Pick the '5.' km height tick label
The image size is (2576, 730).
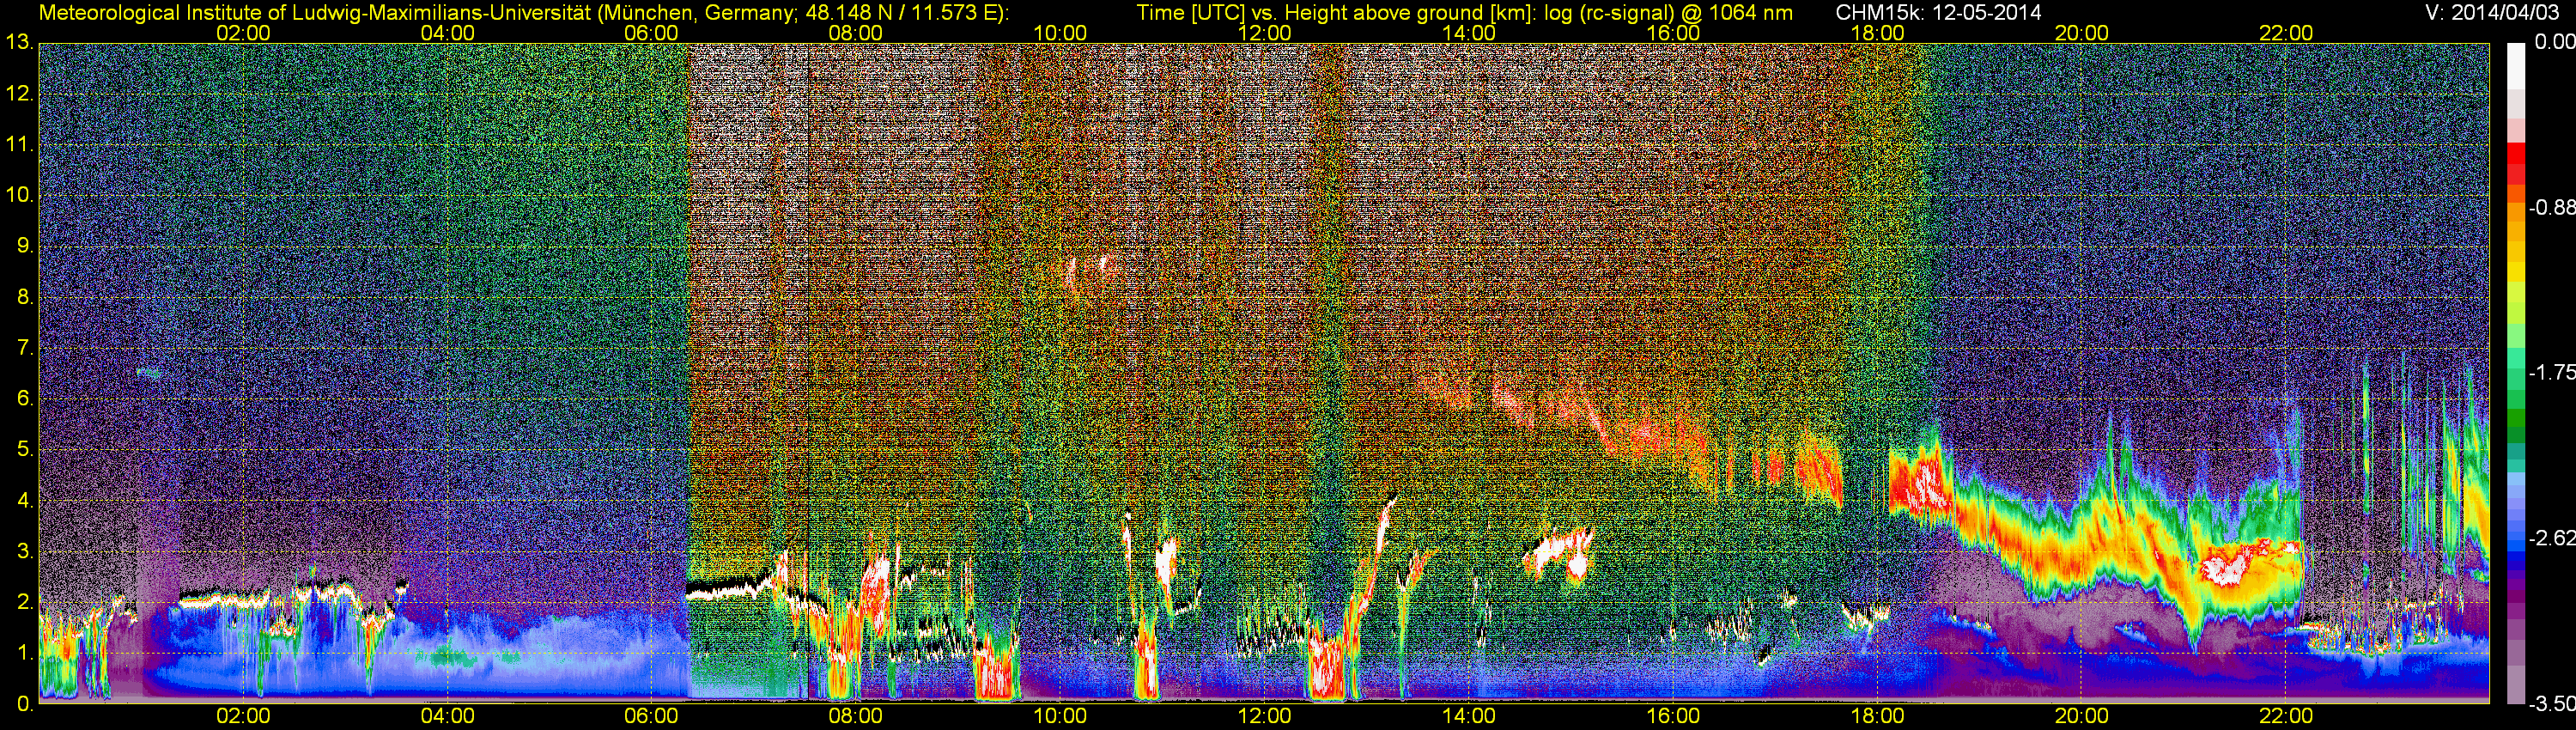[x=26, y=450]
